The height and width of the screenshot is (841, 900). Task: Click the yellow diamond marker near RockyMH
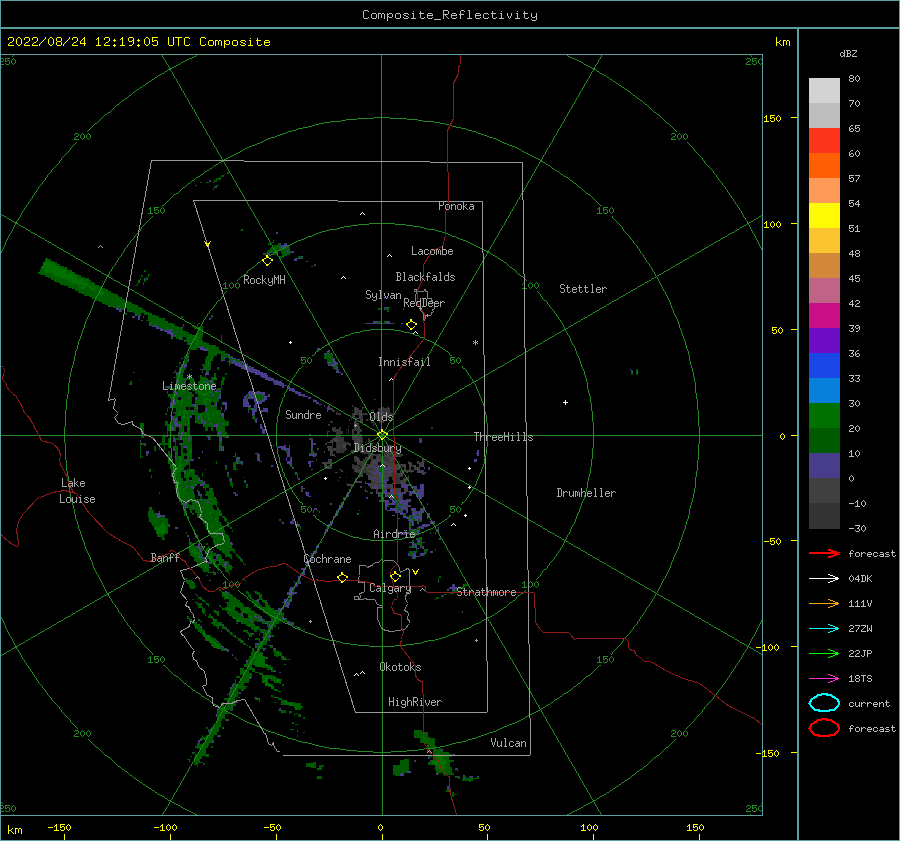(x=267, y=261)
